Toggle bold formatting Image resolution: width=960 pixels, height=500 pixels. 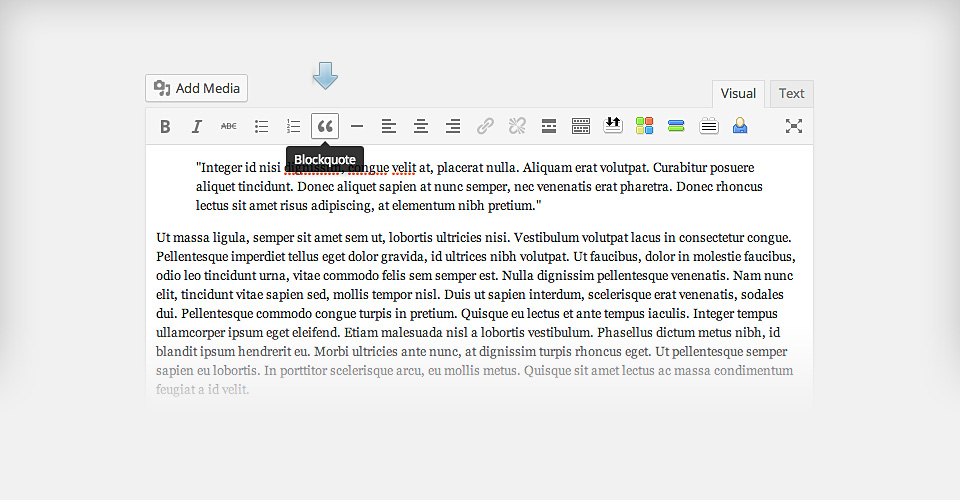(165, 127)
